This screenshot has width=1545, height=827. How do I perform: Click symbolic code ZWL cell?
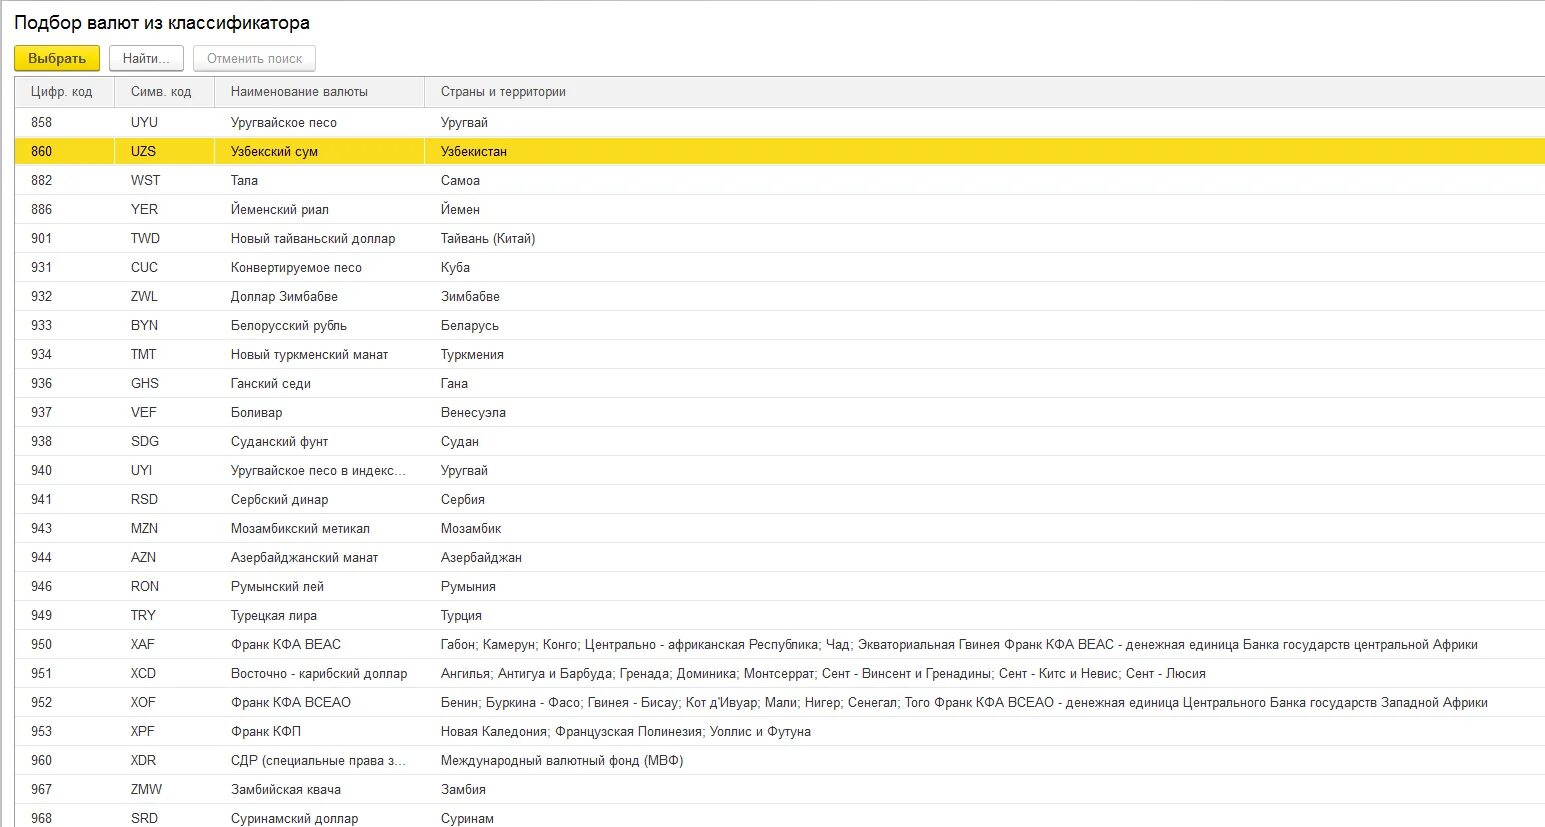click(x=165, y=296)
